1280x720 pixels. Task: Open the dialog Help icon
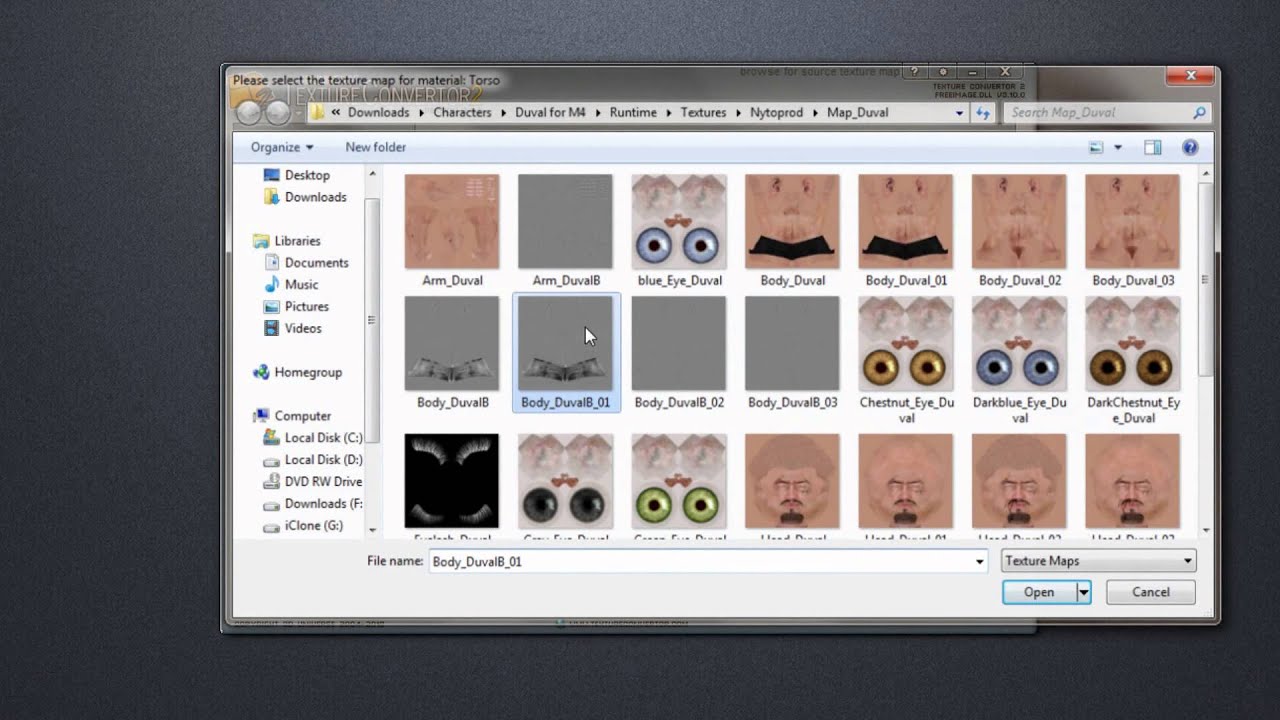click(x=1190, y=147)
